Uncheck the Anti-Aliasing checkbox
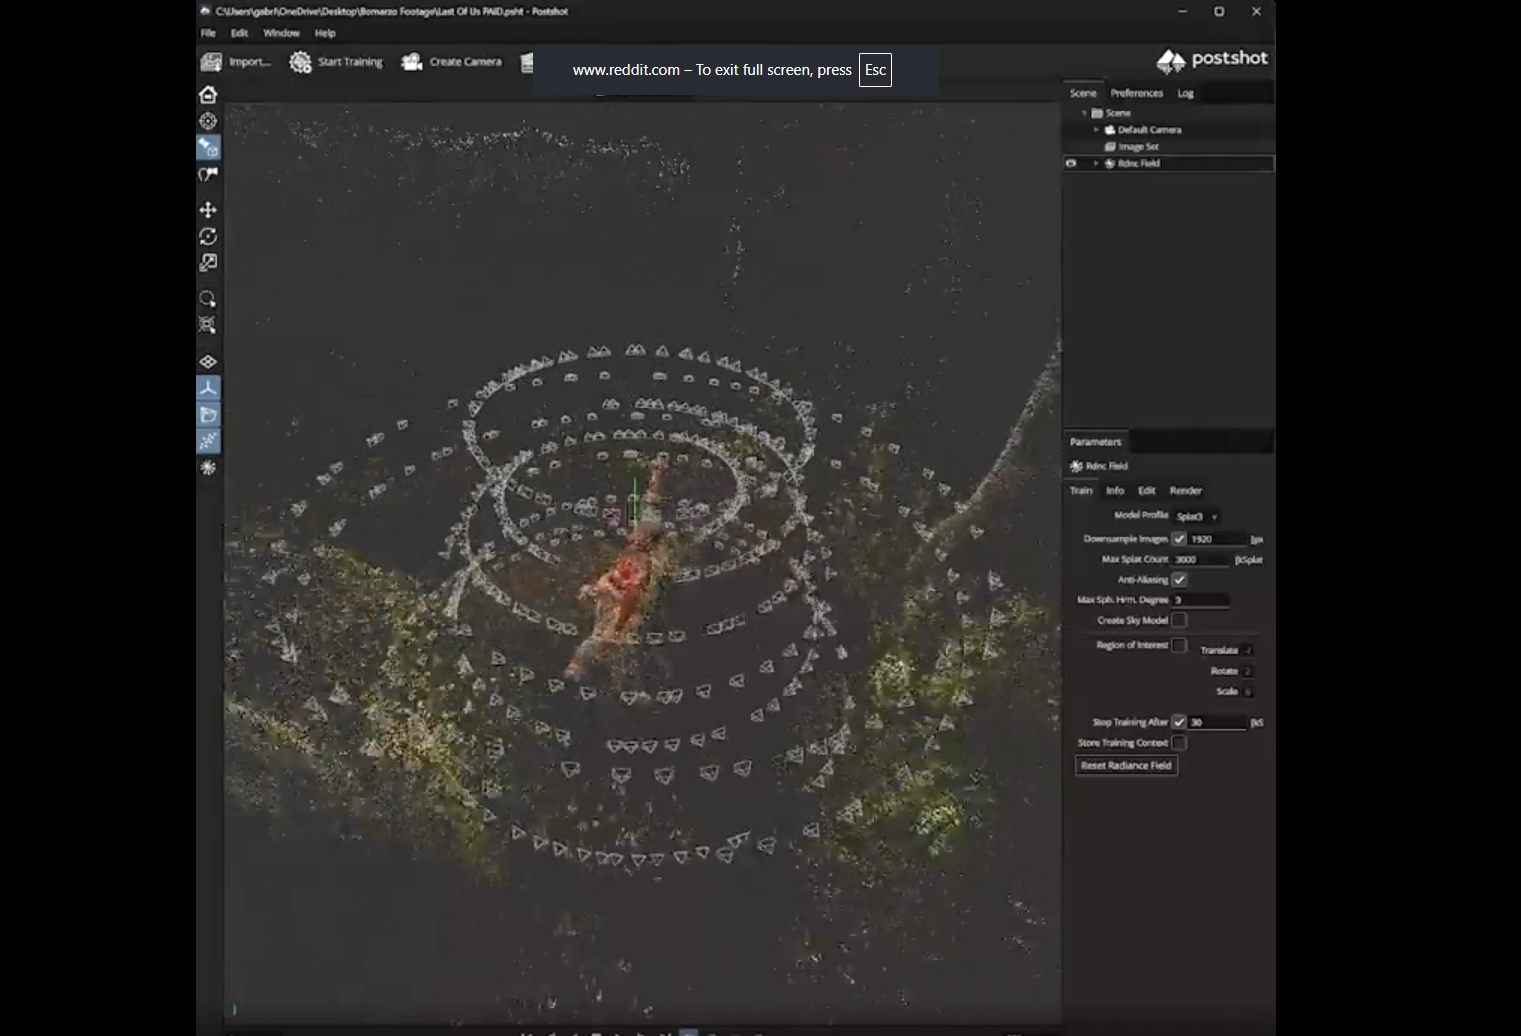The image size is (1521, 1036). click(x=1179, y=579)
